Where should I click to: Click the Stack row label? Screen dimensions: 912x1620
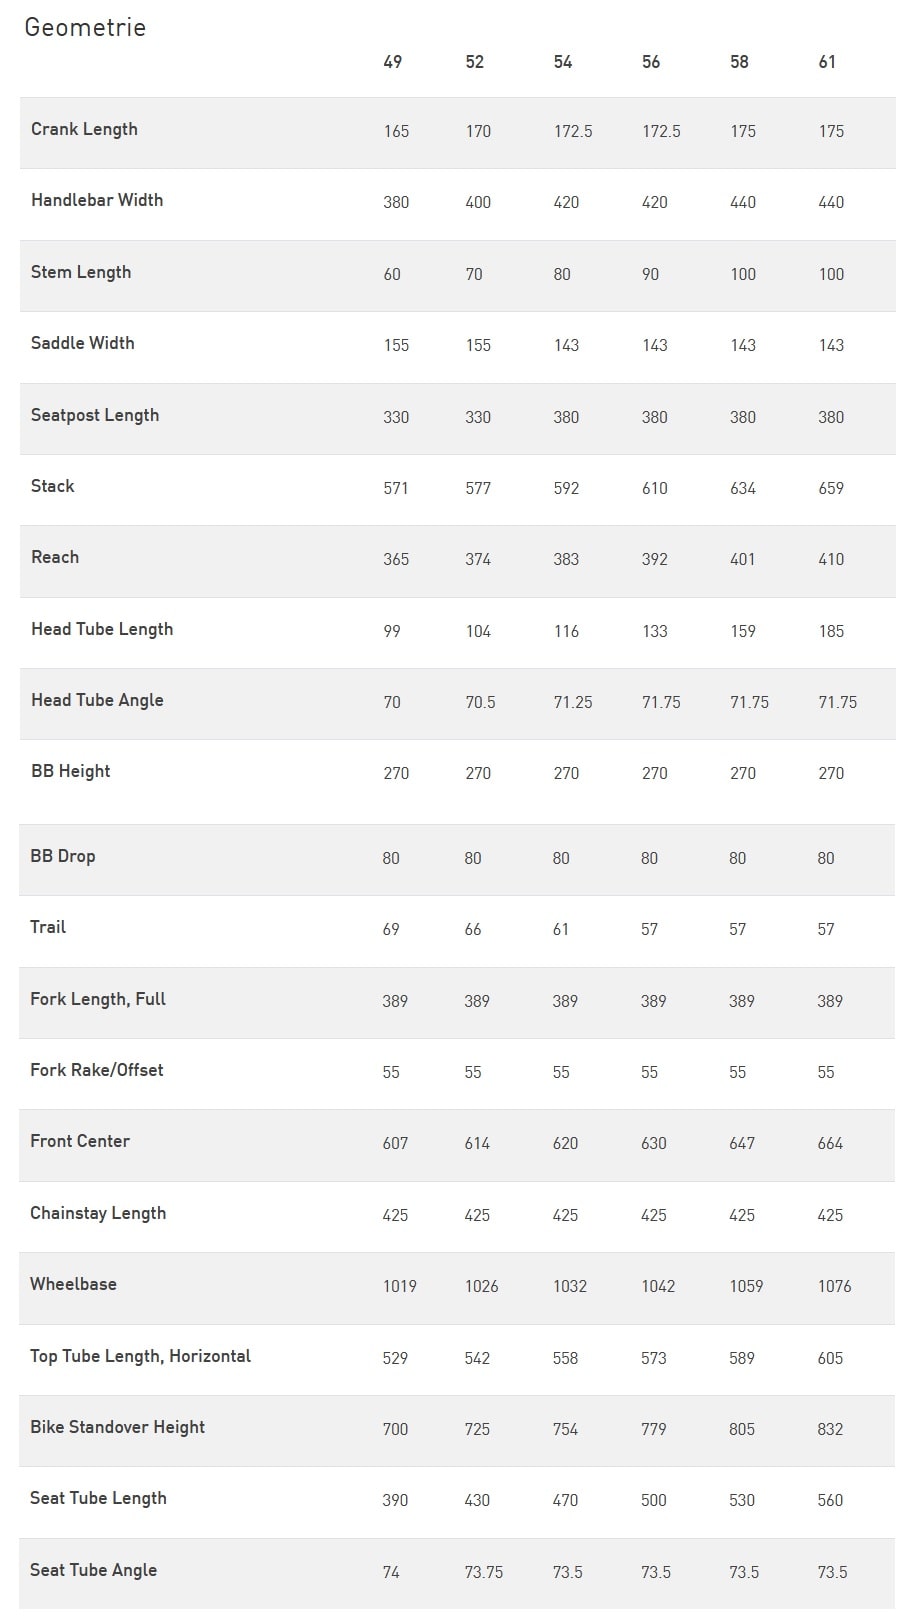tap(53, 486)
